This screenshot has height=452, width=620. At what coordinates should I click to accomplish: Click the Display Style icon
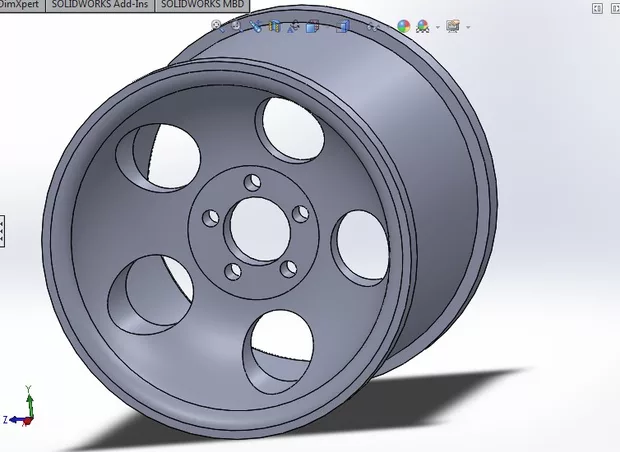[x=340, y=26]
